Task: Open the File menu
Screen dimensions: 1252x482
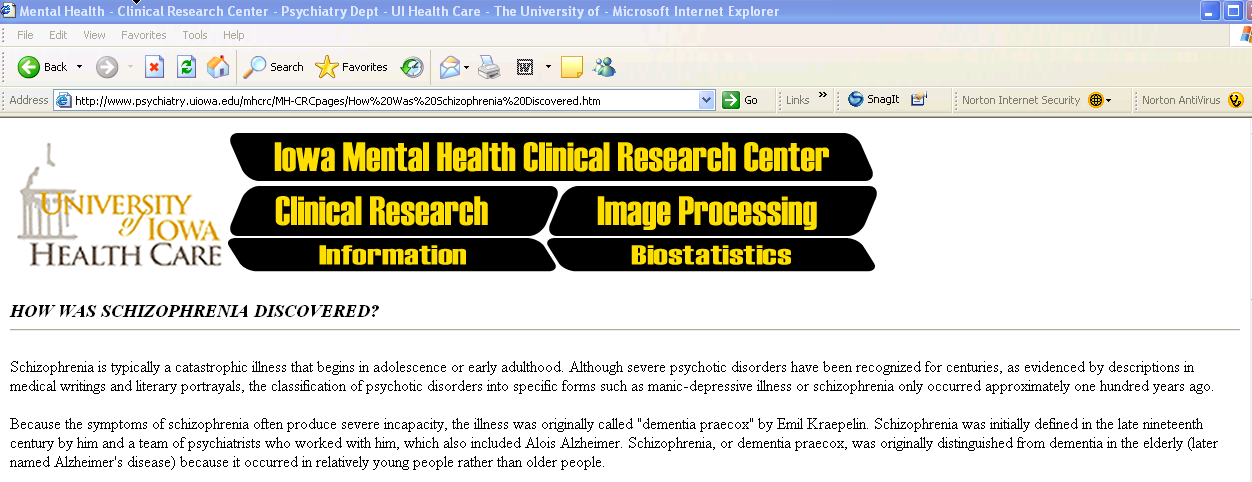Action: point(25,35)
